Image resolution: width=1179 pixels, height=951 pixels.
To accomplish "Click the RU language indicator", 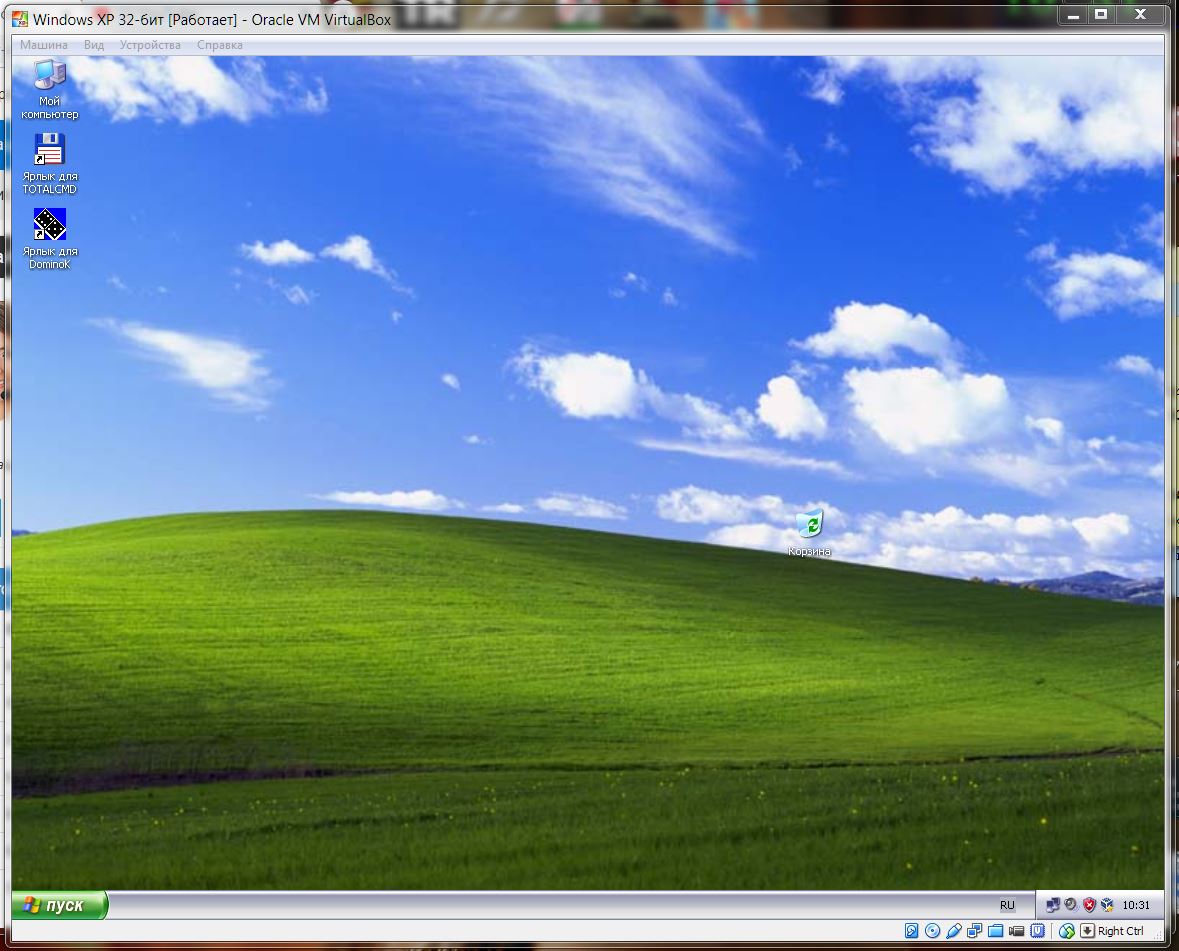I will tap(1007, 905).
